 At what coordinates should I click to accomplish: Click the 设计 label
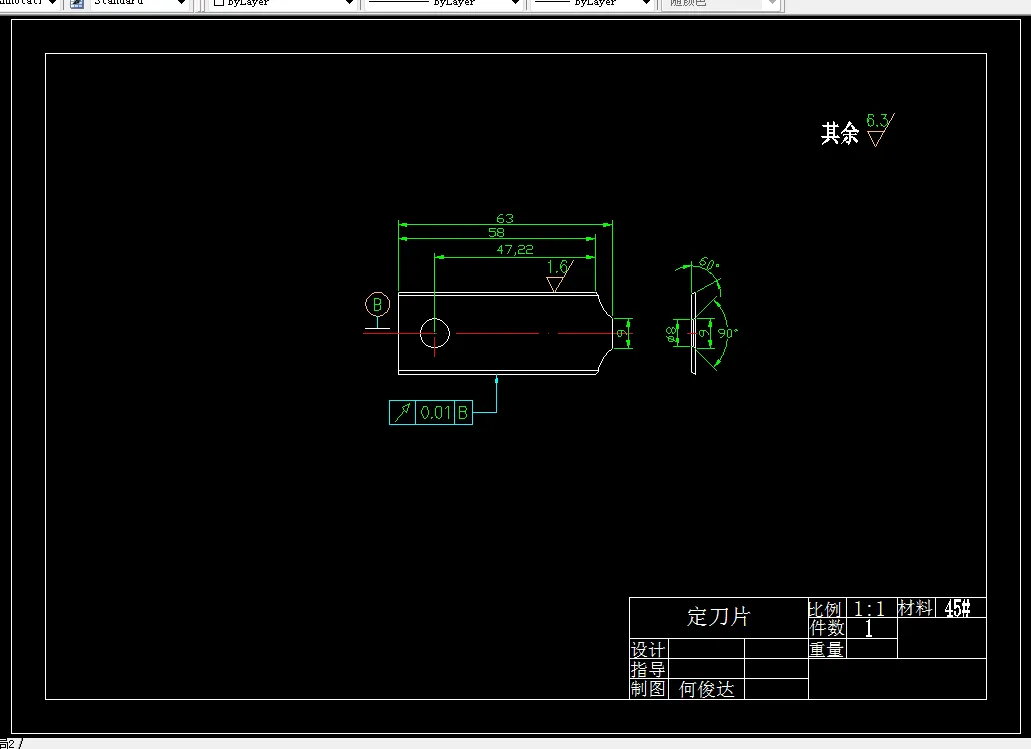point(648,650)
